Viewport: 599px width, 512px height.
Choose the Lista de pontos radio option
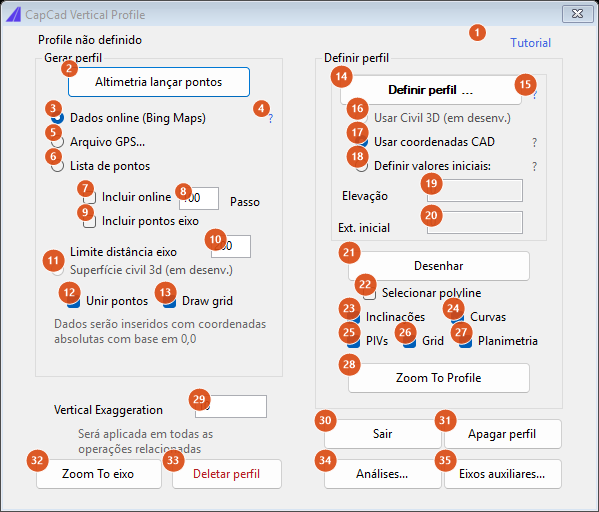(57, 166)
